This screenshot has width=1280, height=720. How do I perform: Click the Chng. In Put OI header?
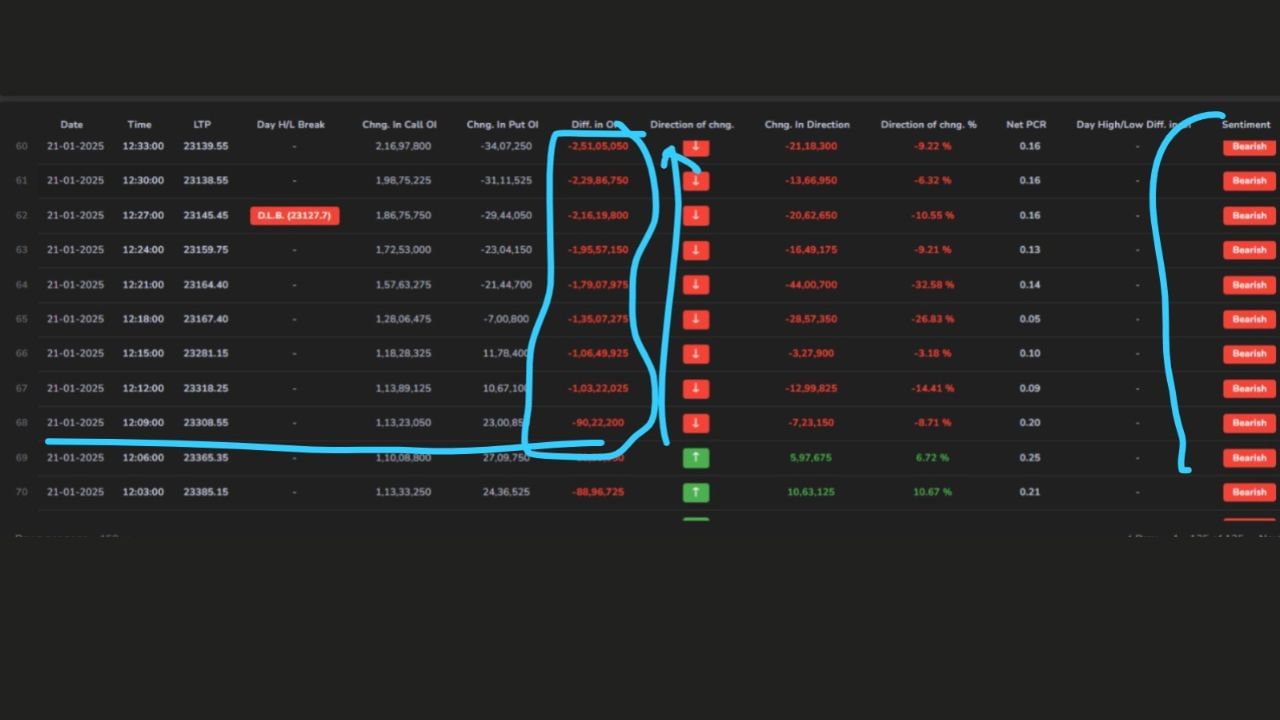(502, 125)
